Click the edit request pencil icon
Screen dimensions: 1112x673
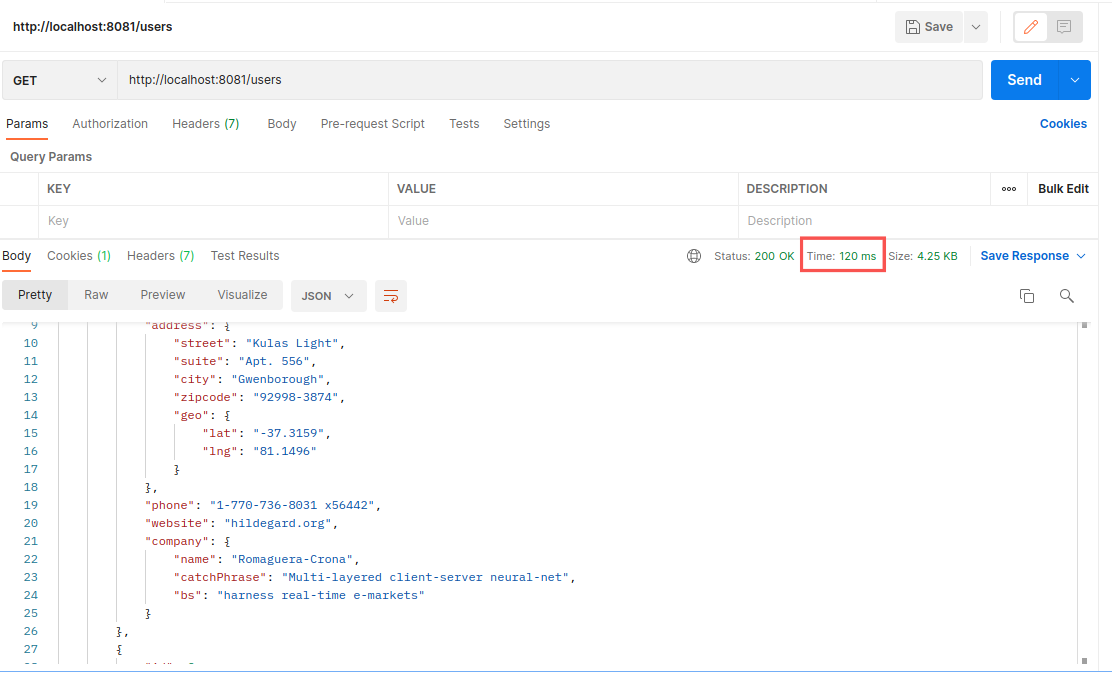point(1029,27)
